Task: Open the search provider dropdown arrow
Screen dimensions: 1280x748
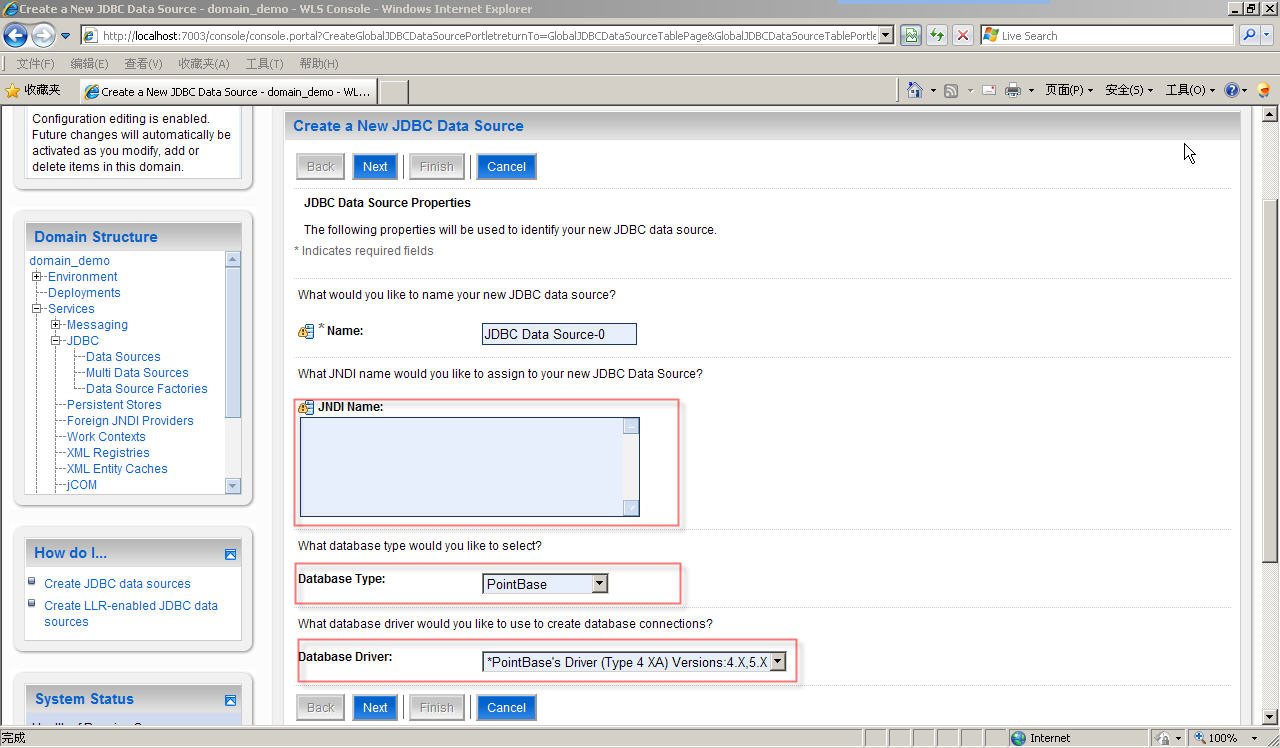Action: (x=1267, y=35)
